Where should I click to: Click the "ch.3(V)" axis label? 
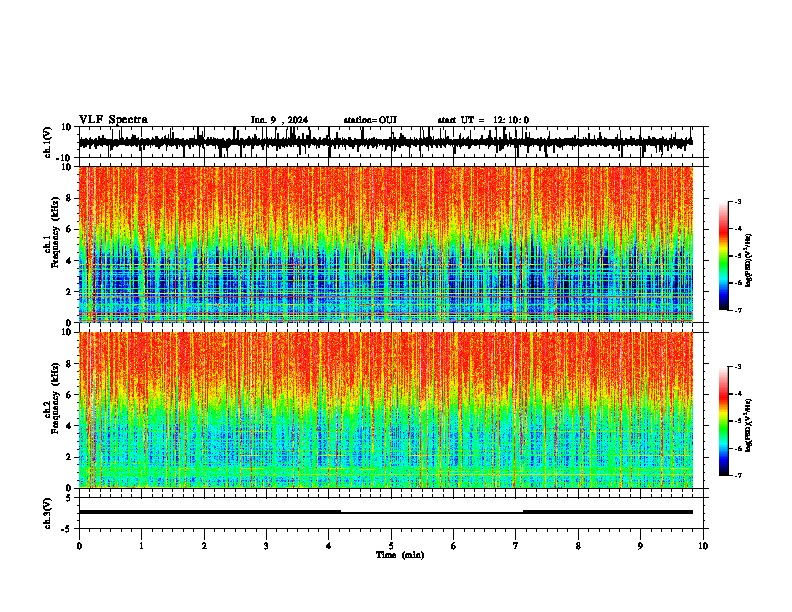pos(47,513)
